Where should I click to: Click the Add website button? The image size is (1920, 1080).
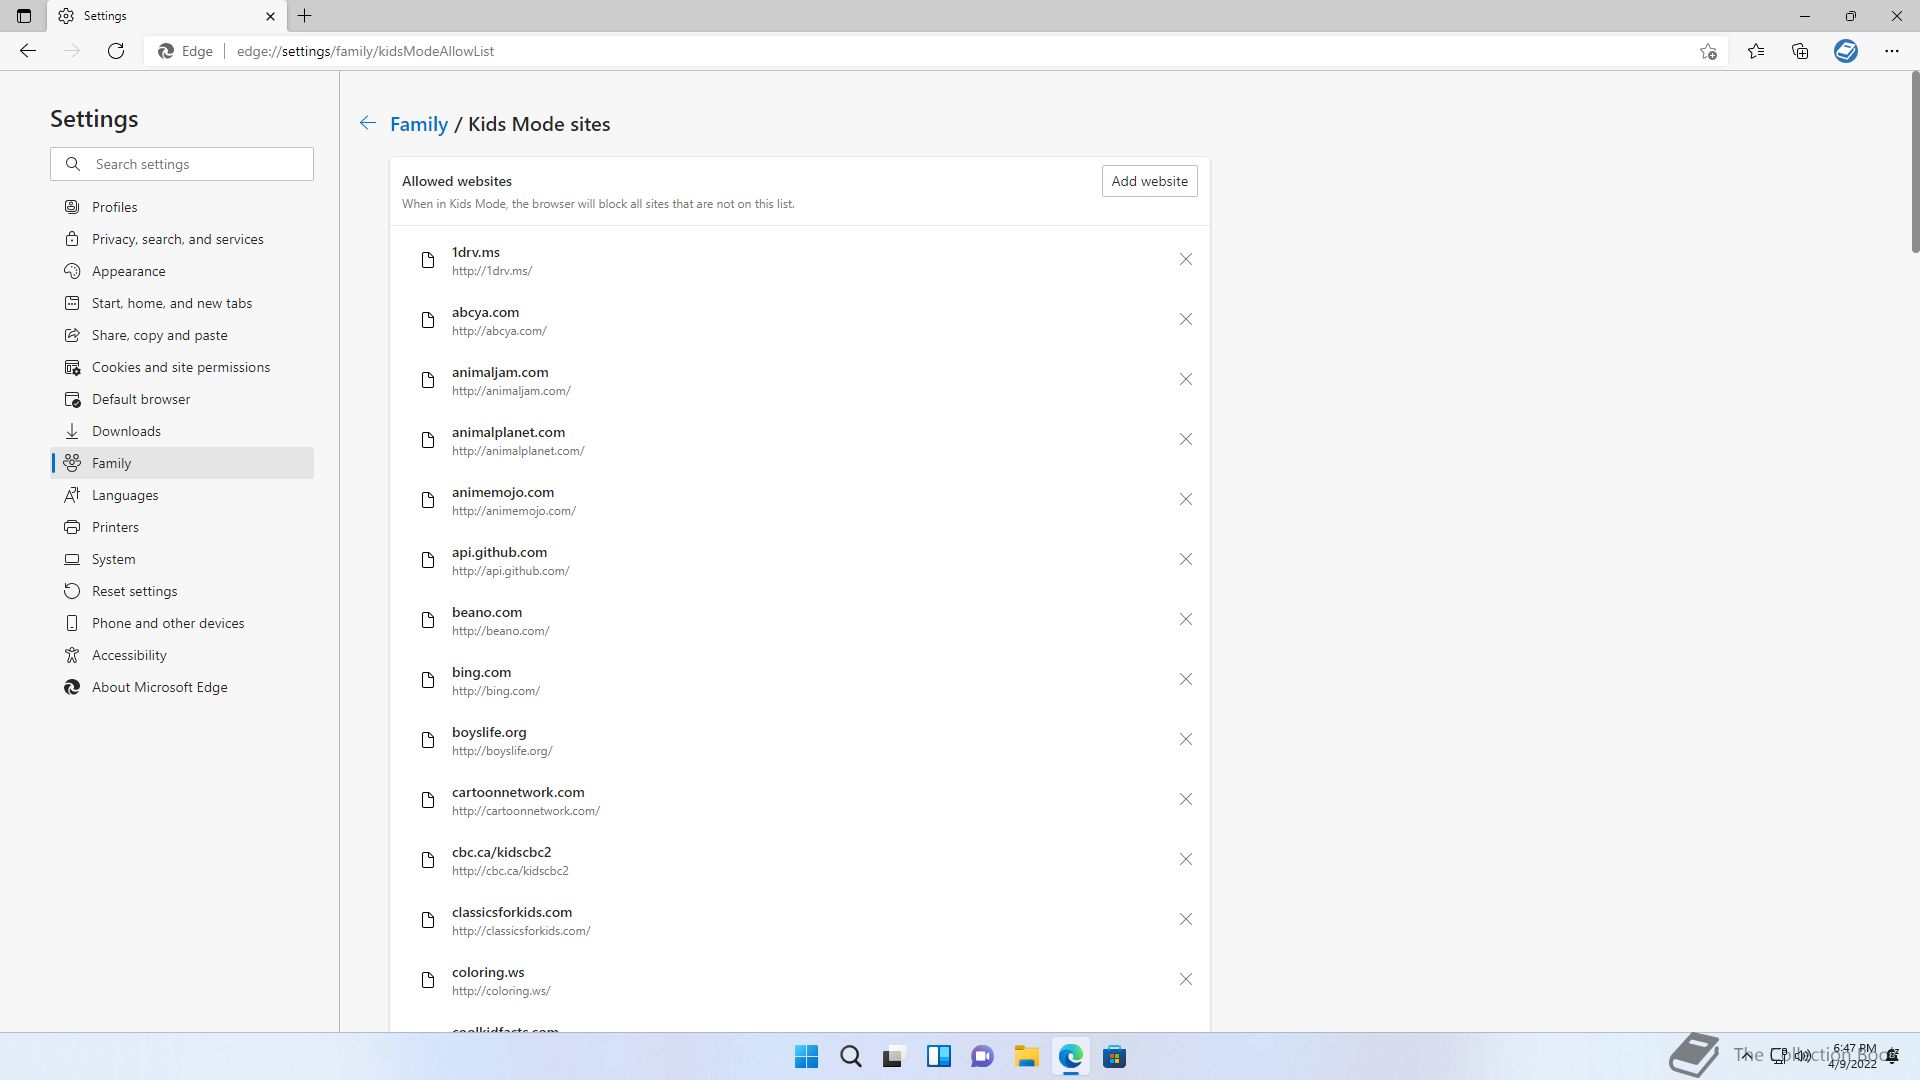pyautogui.click(x=1149, y=181)
